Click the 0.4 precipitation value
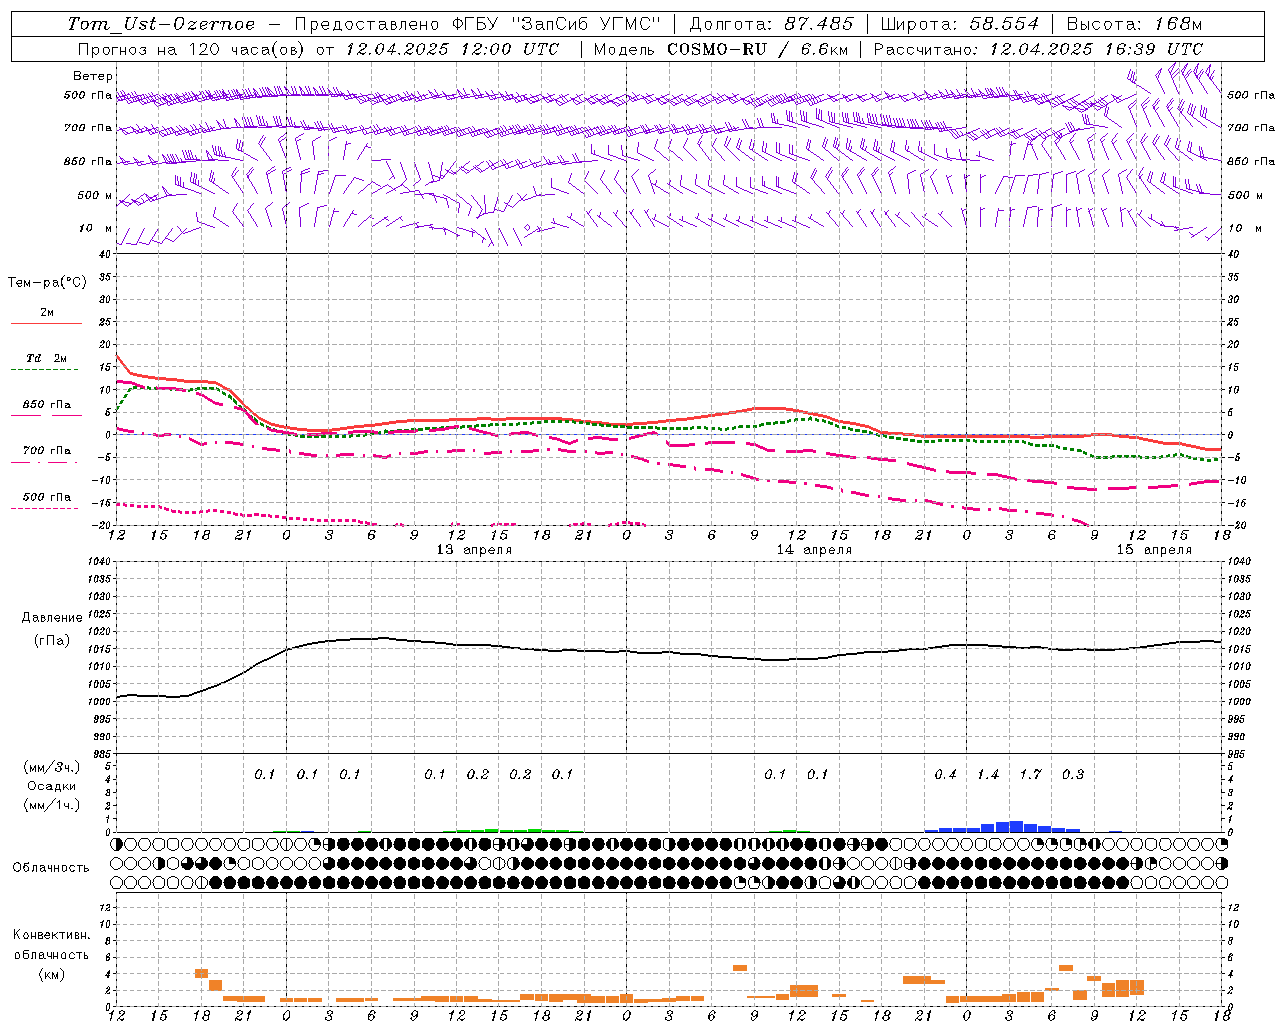The height and width of the screenshot is (1024, 1280). (945, 774)
